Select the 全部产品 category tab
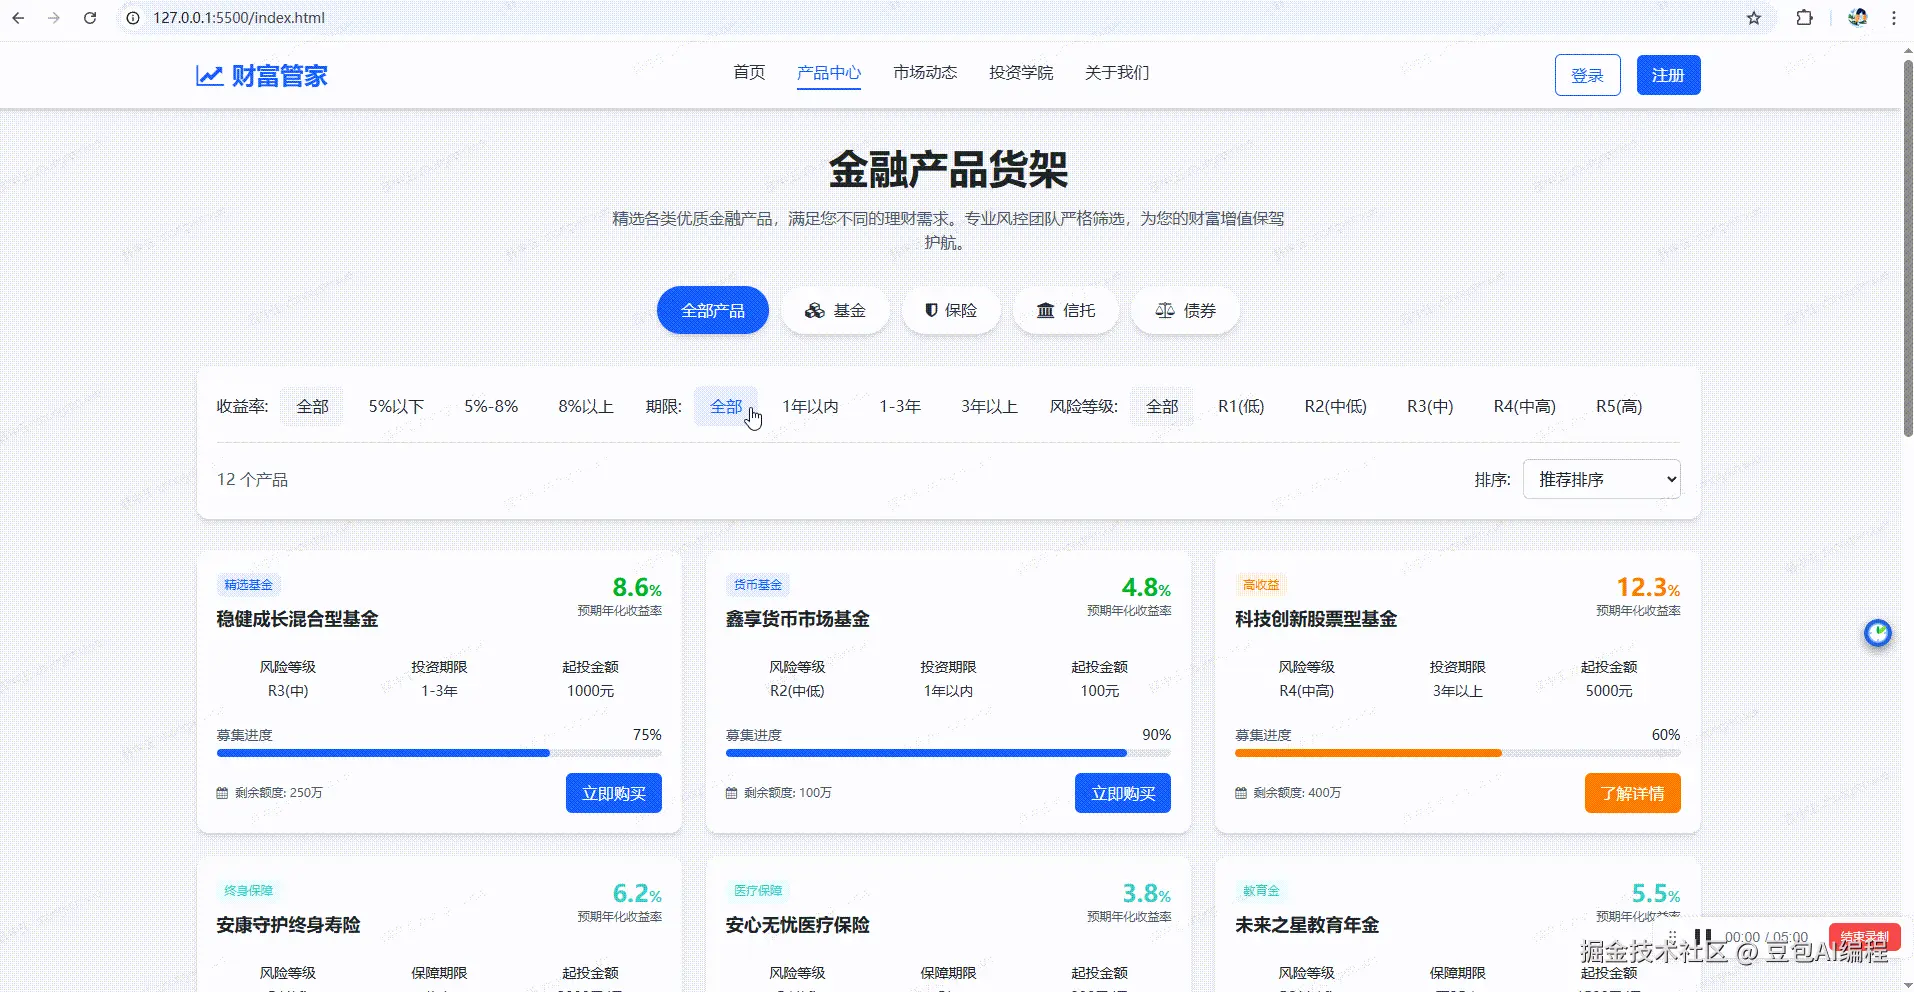Viewport: 1914px width, 992px height. coord(713,310)
